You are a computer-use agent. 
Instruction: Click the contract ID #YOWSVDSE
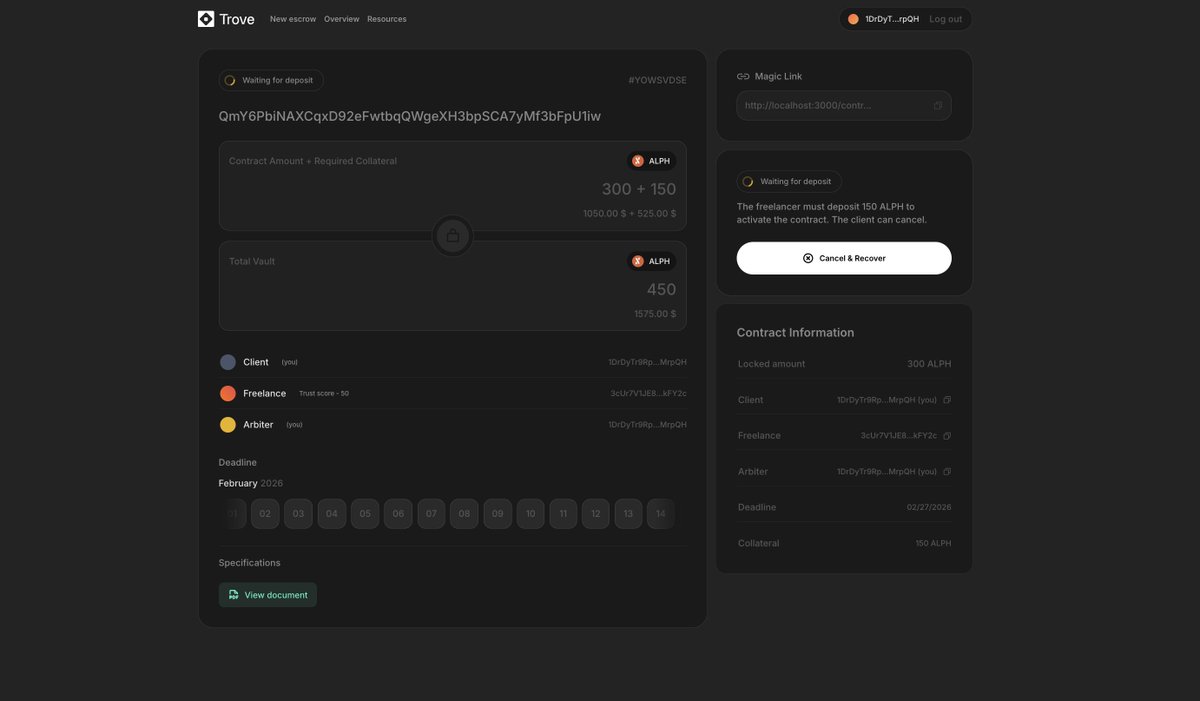657,80
